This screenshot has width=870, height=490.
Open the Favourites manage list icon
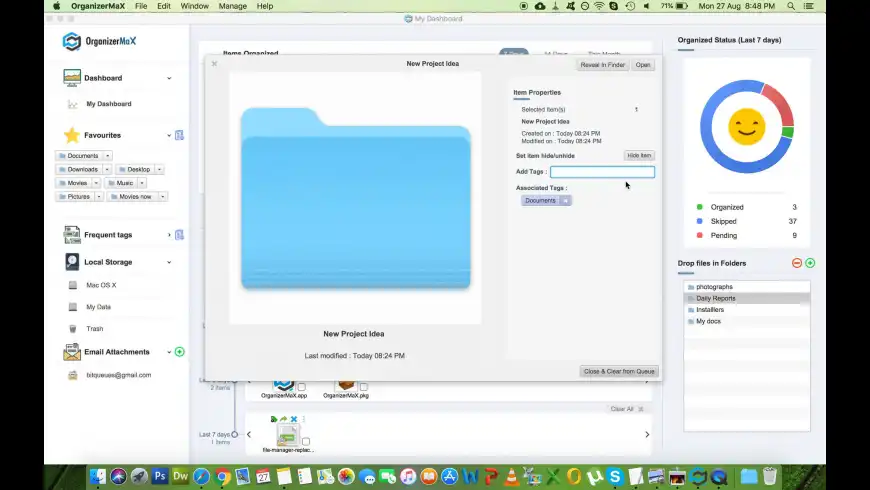tap(179, 135)
